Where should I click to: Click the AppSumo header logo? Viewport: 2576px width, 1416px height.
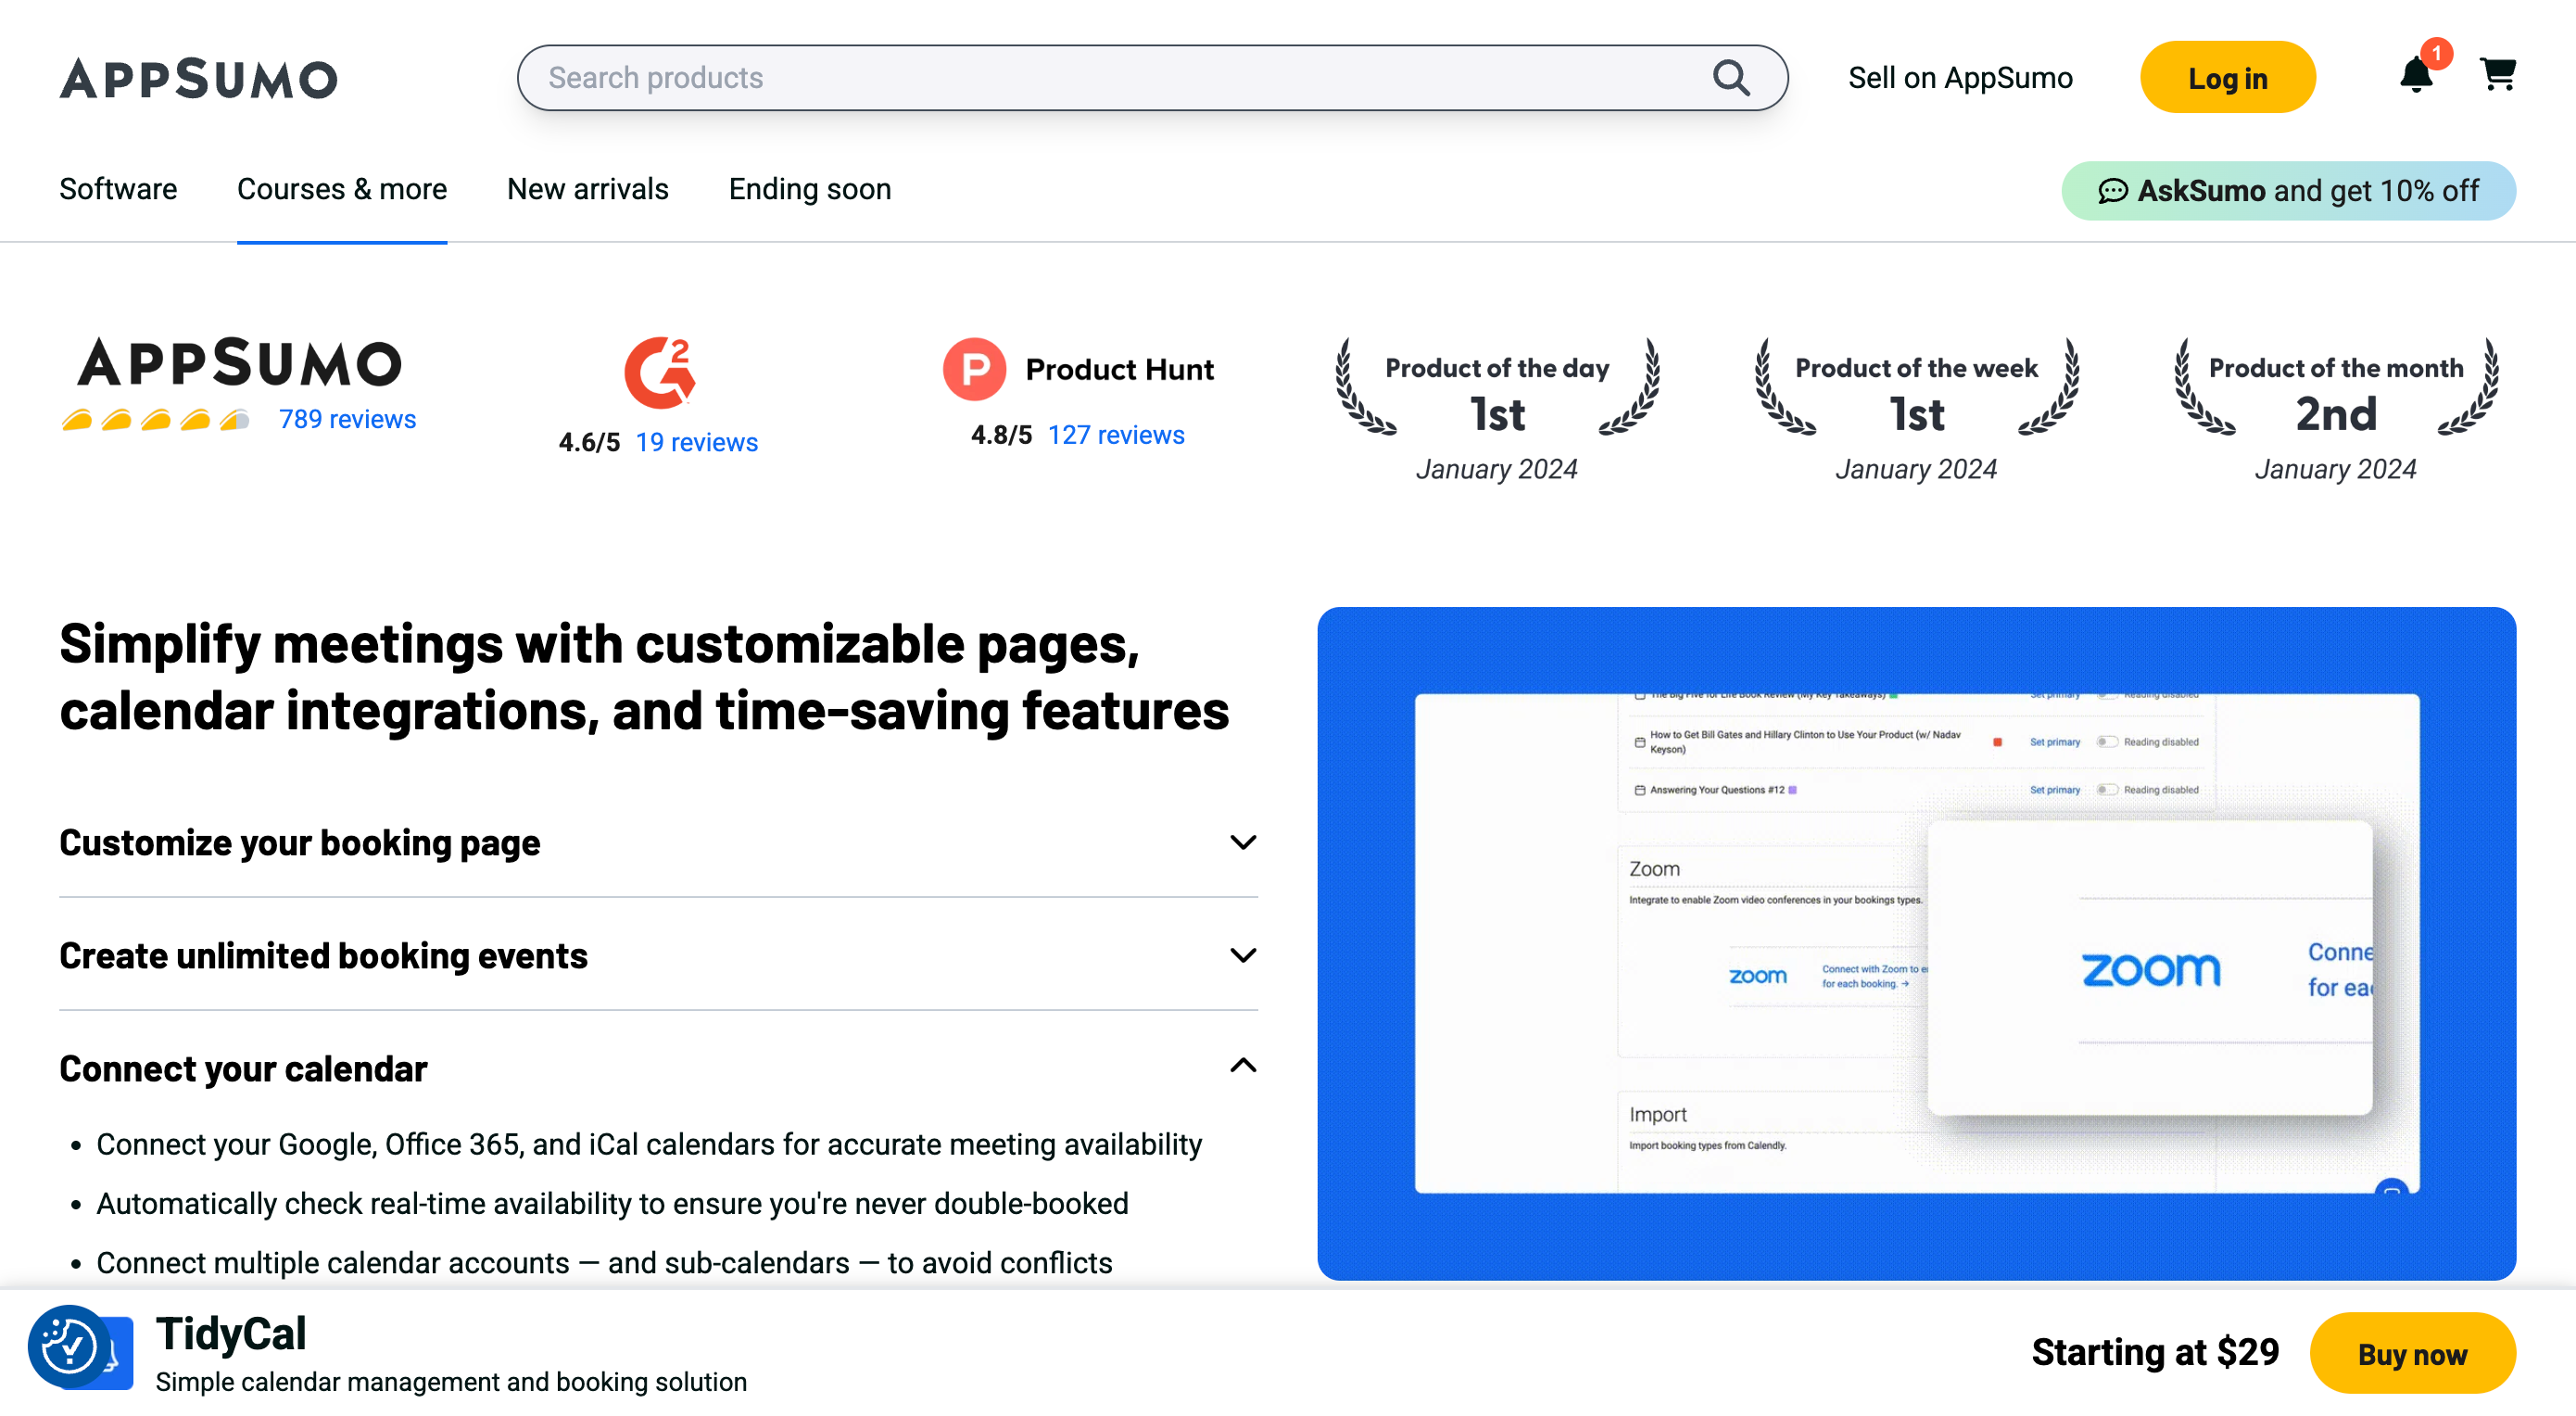pyautogui.click(x=198, y=78)
